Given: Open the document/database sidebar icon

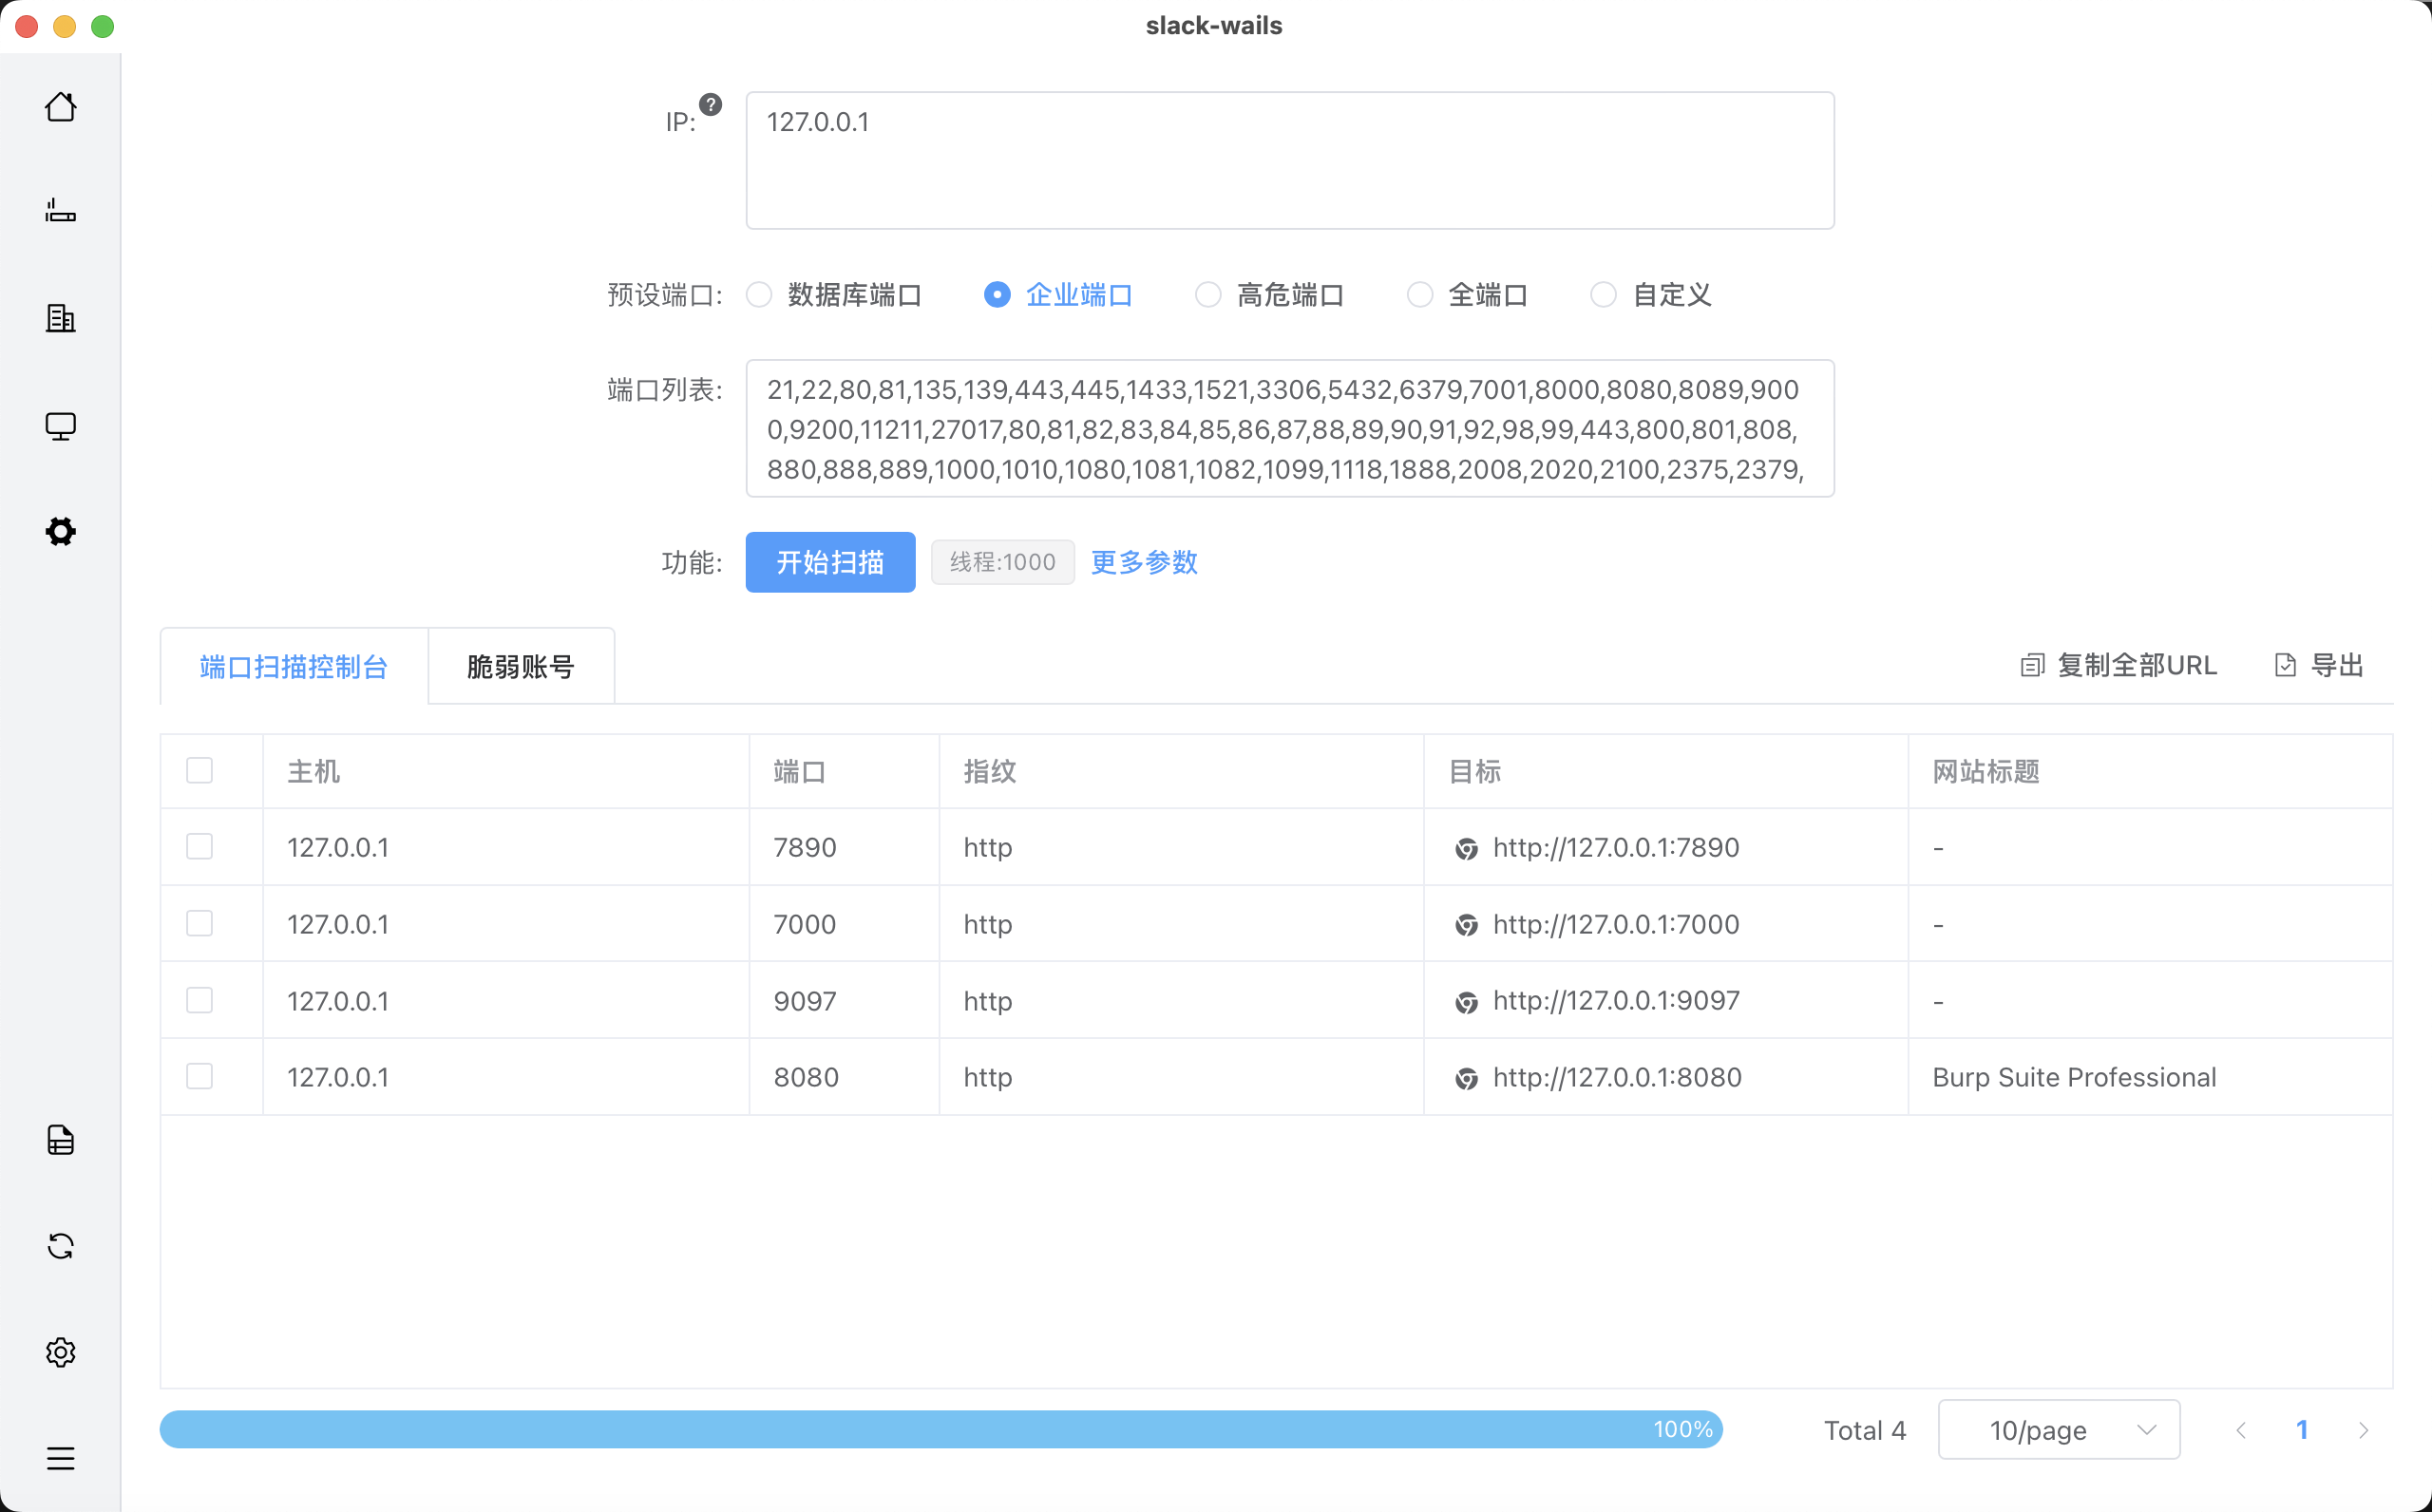Looking at the screenshot, I should pos(60,1140).
